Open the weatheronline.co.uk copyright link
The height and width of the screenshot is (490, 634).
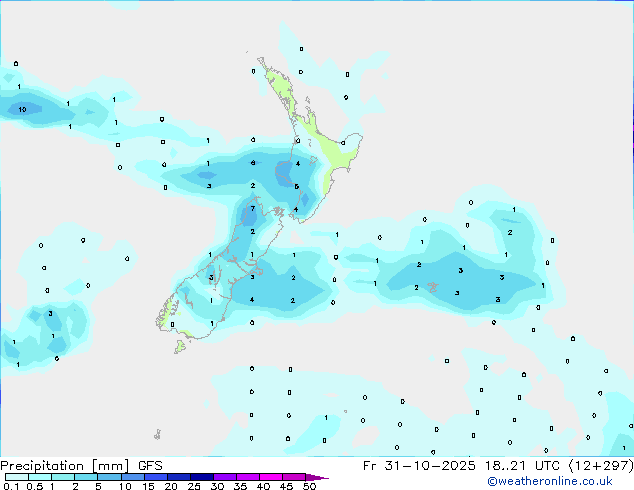[550, 481]
